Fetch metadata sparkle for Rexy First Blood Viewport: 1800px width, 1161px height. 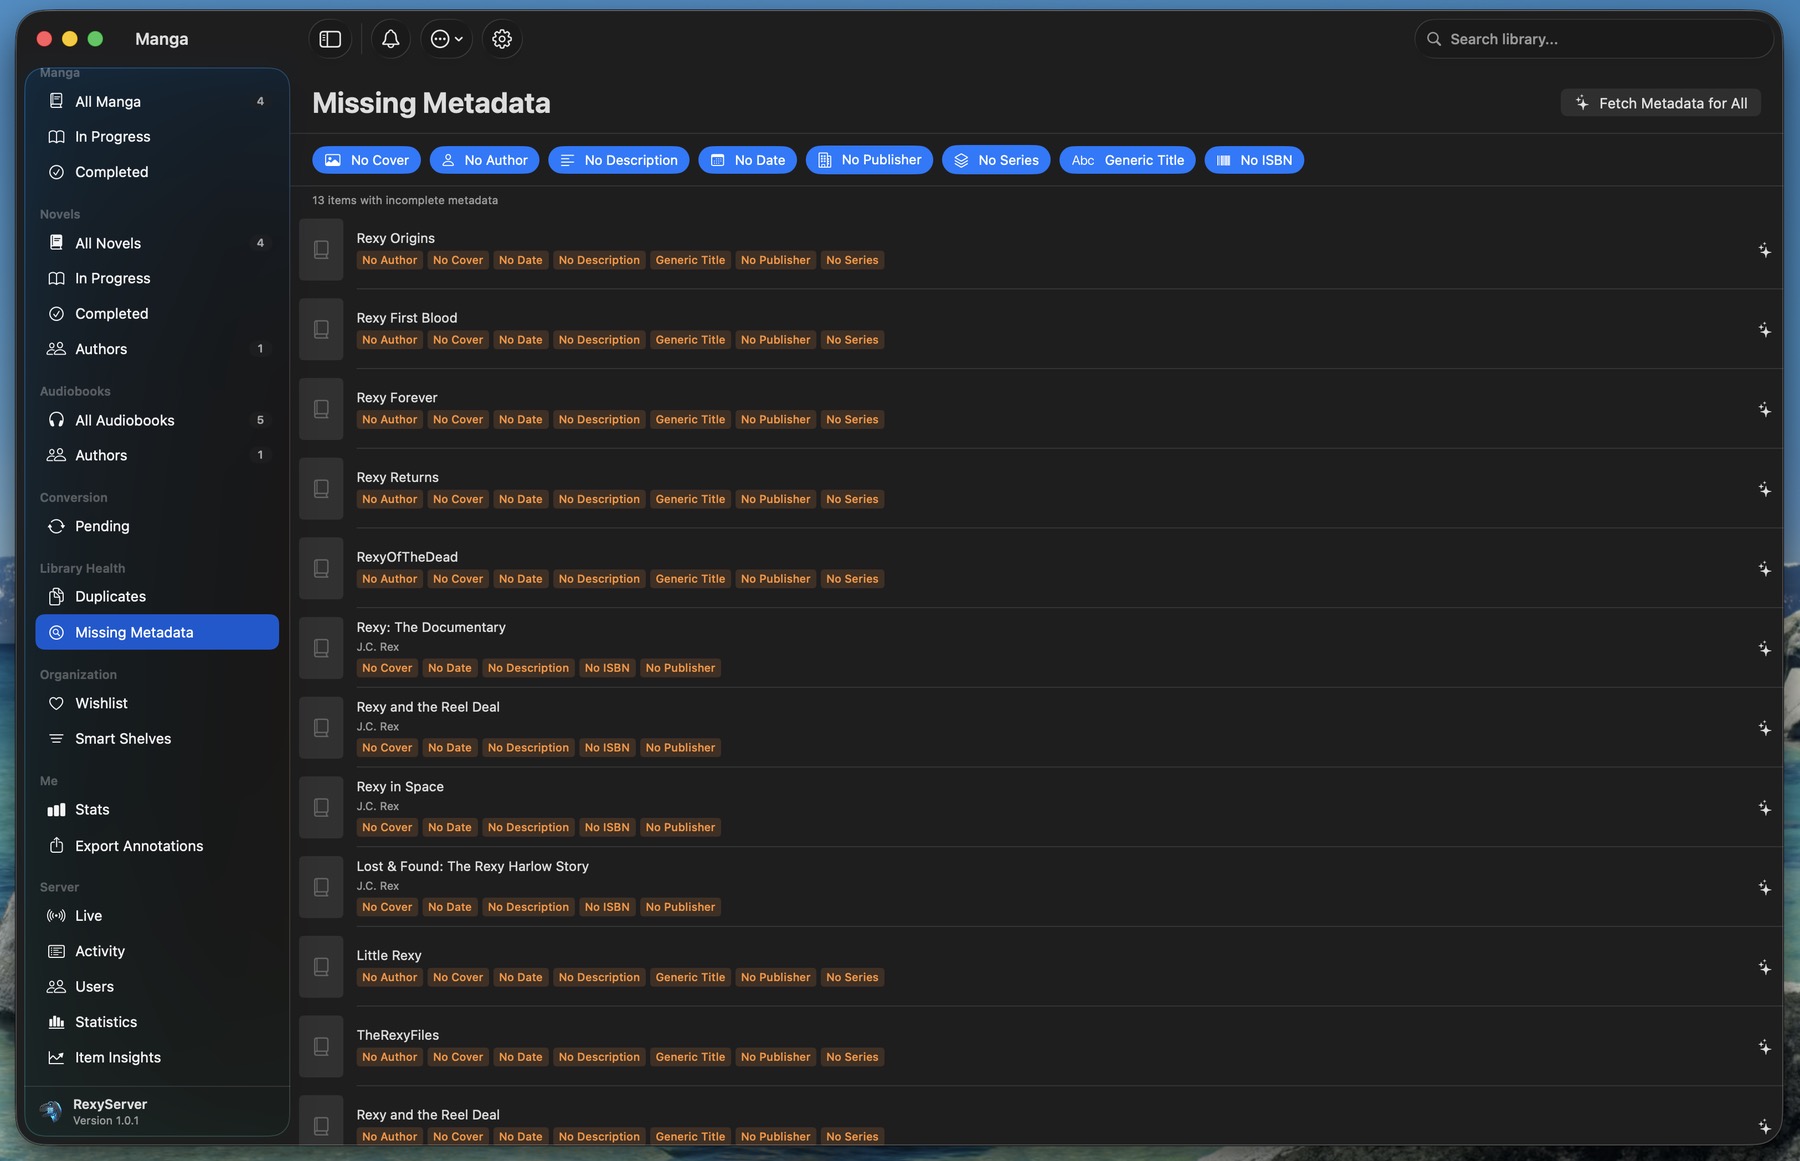click(x=1764, y=330)
